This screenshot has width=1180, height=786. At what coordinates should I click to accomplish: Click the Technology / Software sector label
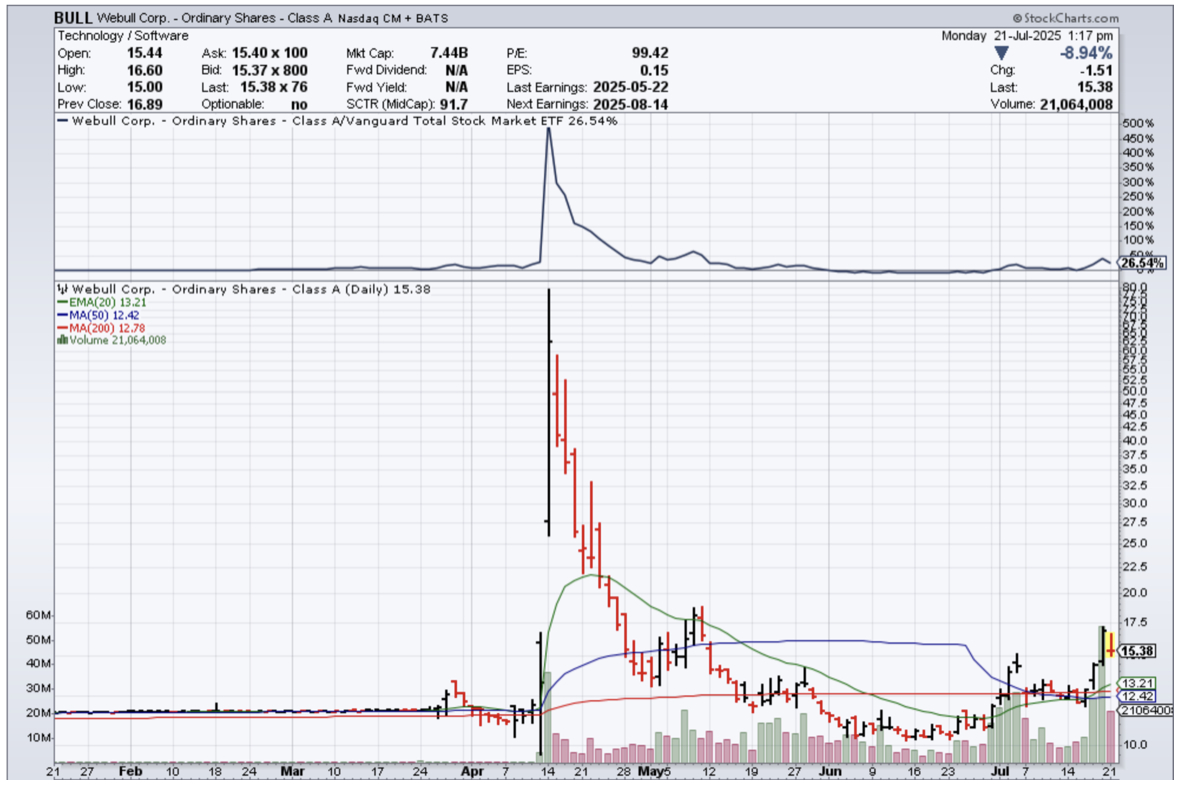point(123,35)
